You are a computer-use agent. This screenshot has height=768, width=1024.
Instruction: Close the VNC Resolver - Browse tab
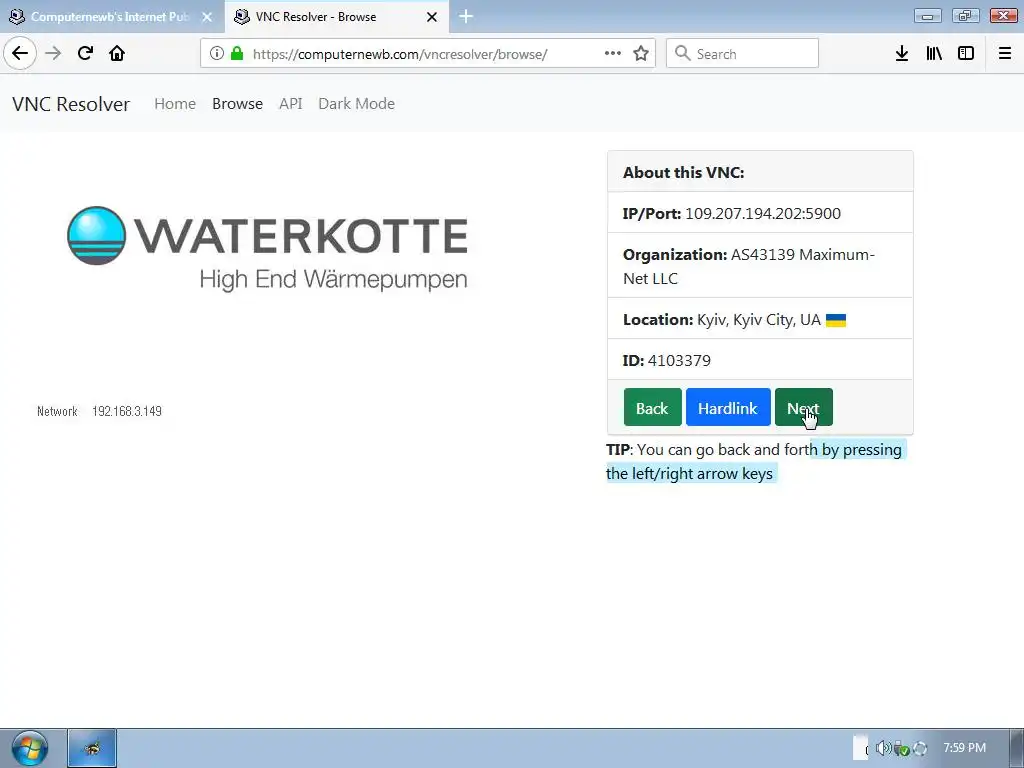click(x=432, y=17)
